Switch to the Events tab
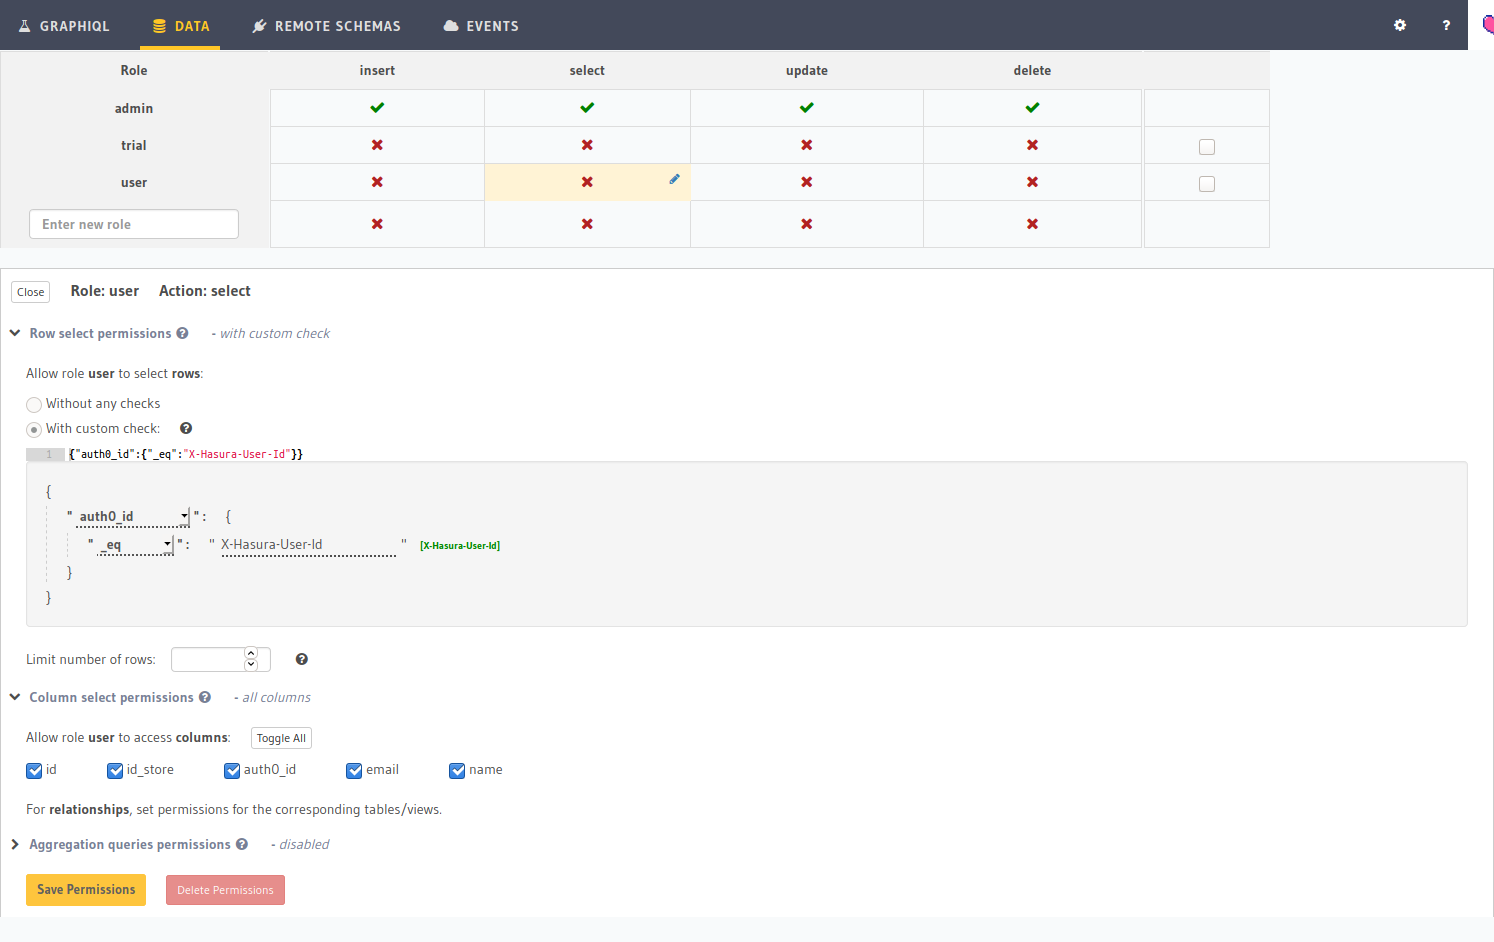The image size is (1494, 942). [481, 26]
